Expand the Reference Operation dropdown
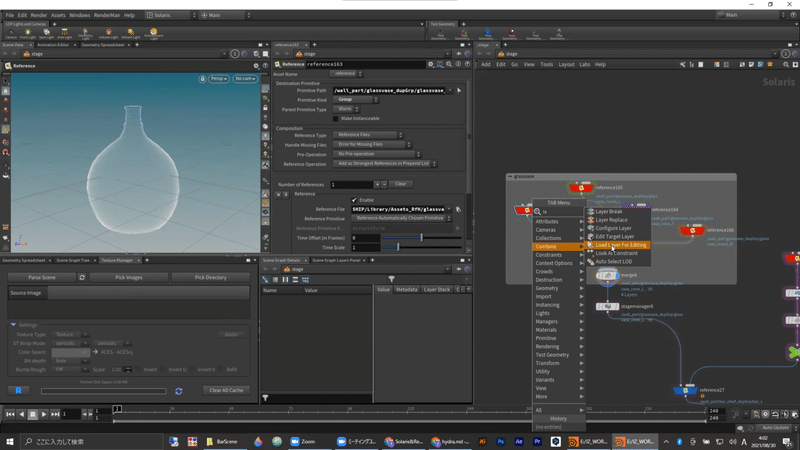Image resolution: width=800 pixels, height=450 pixels. pyautogui.click(x=385, y=164)
